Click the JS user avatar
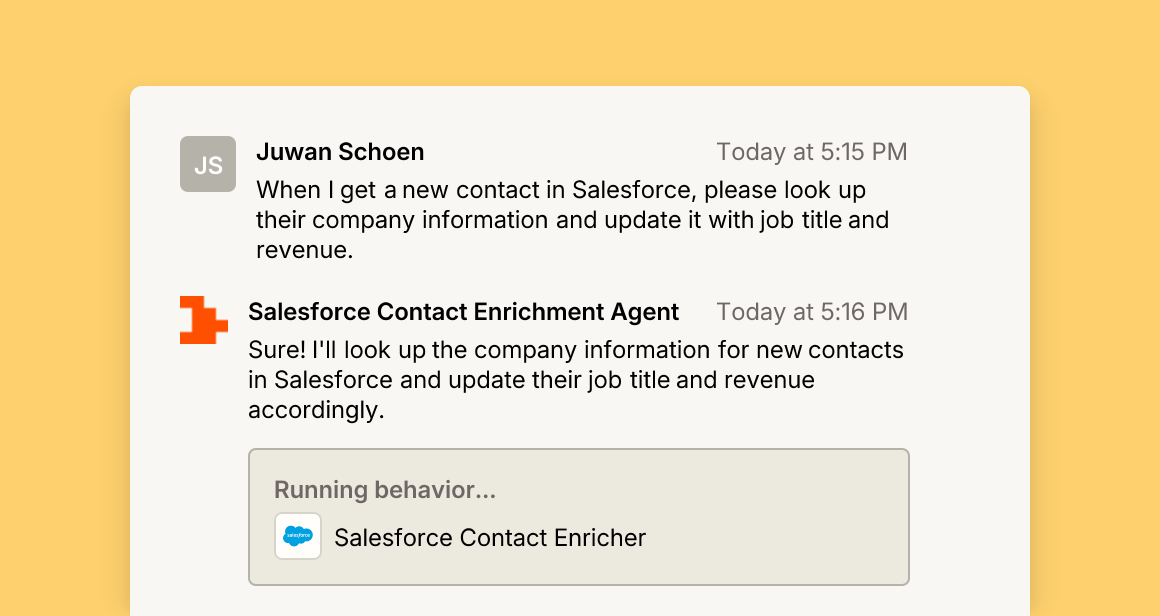The height and width of the screenshot is (616, 1160). 208,164
